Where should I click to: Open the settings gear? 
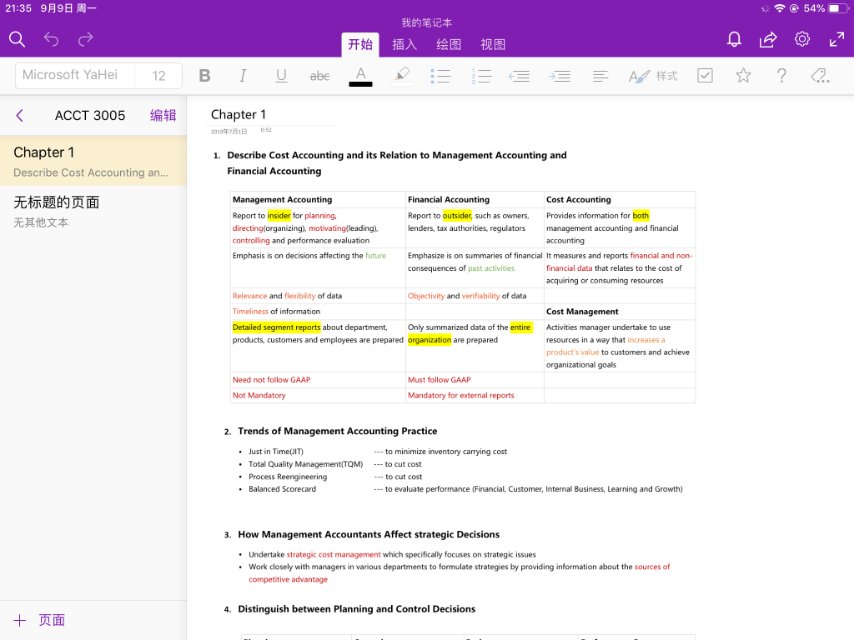coord(802,39)
